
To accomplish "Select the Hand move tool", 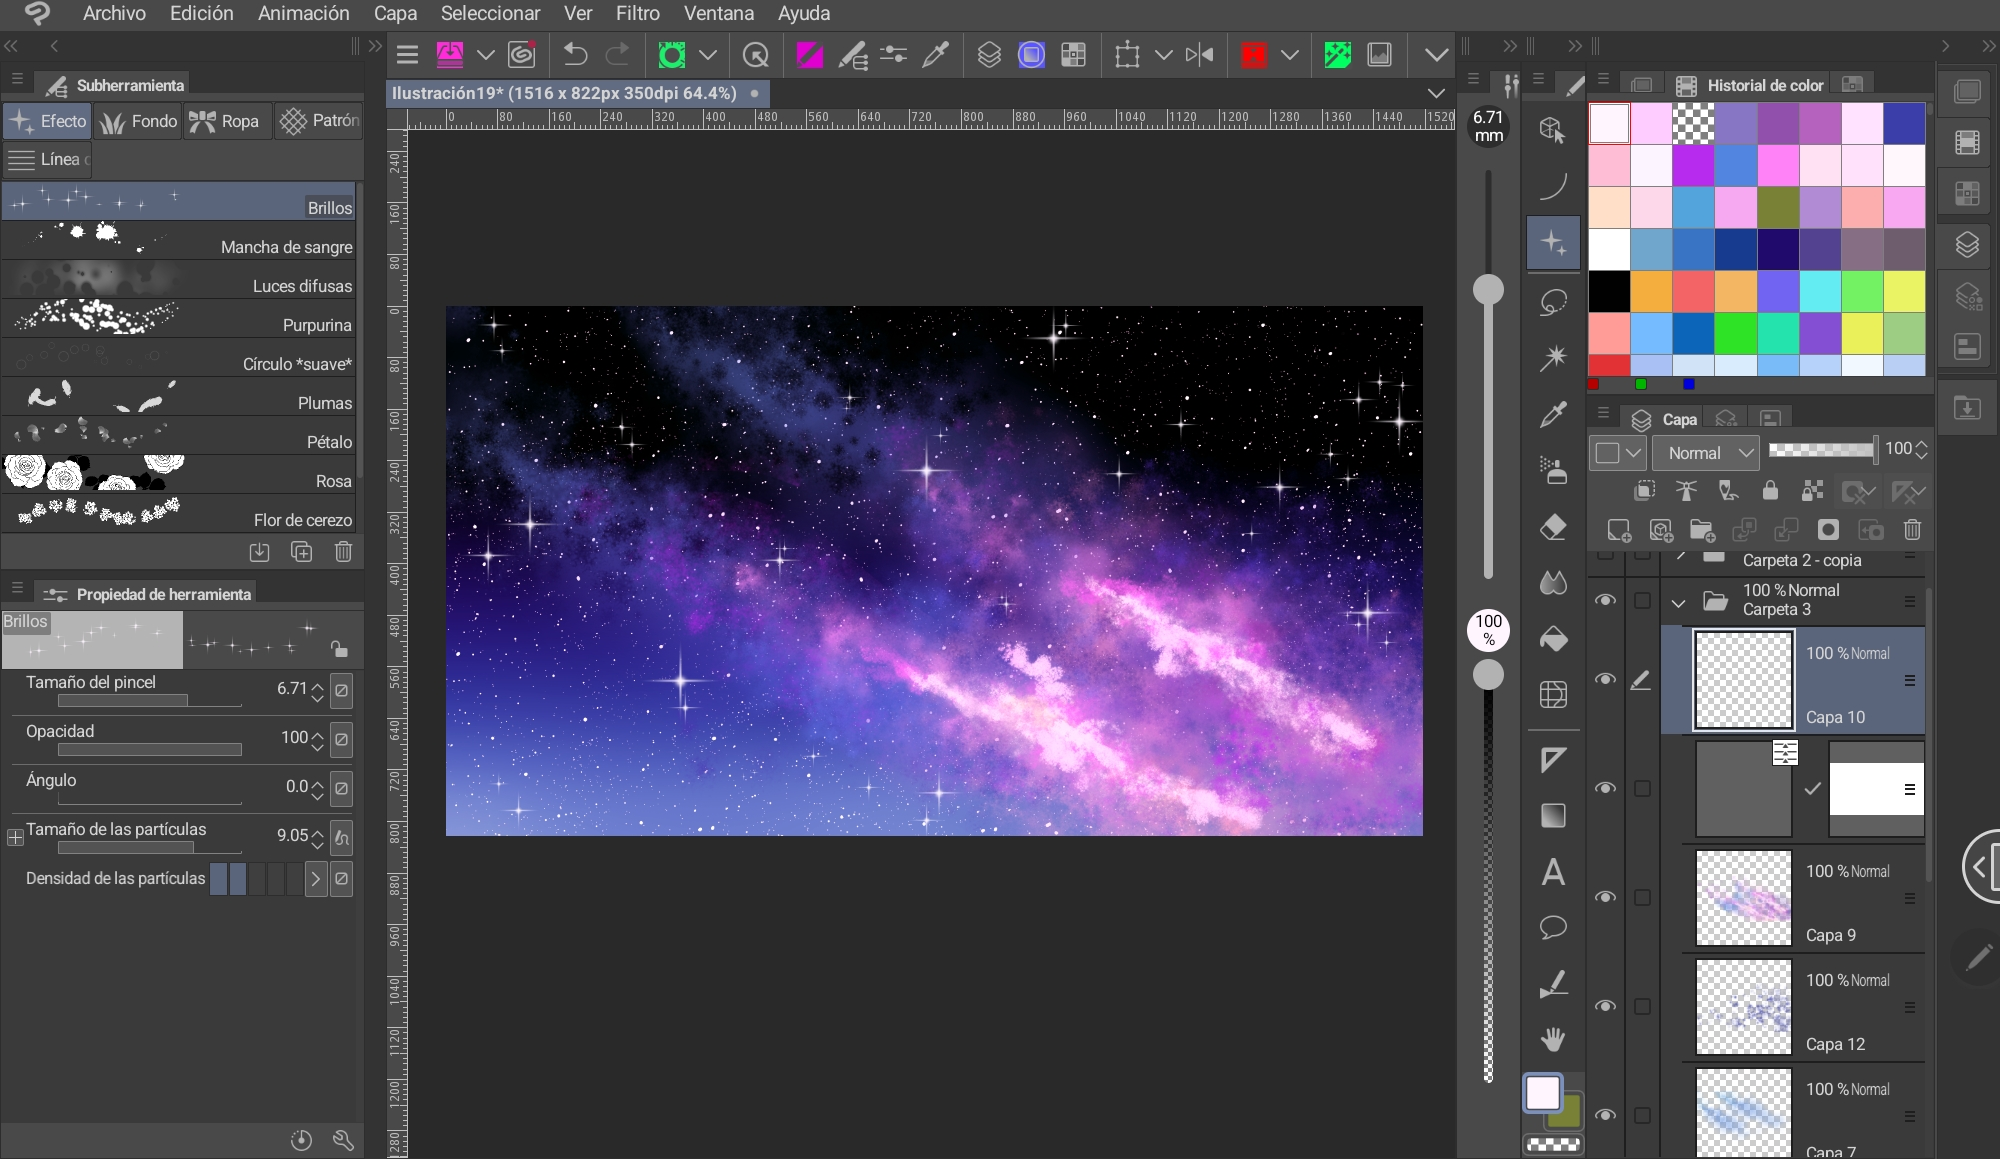I will [1553, 1040].
